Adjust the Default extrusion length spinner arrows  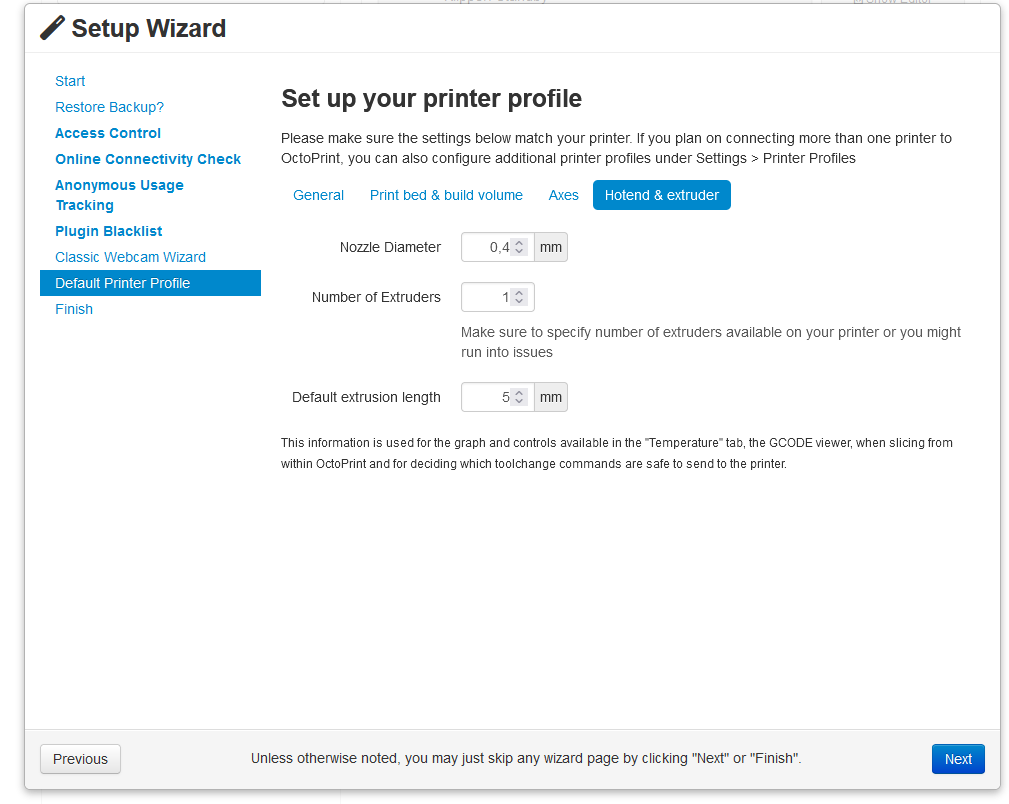519,397
